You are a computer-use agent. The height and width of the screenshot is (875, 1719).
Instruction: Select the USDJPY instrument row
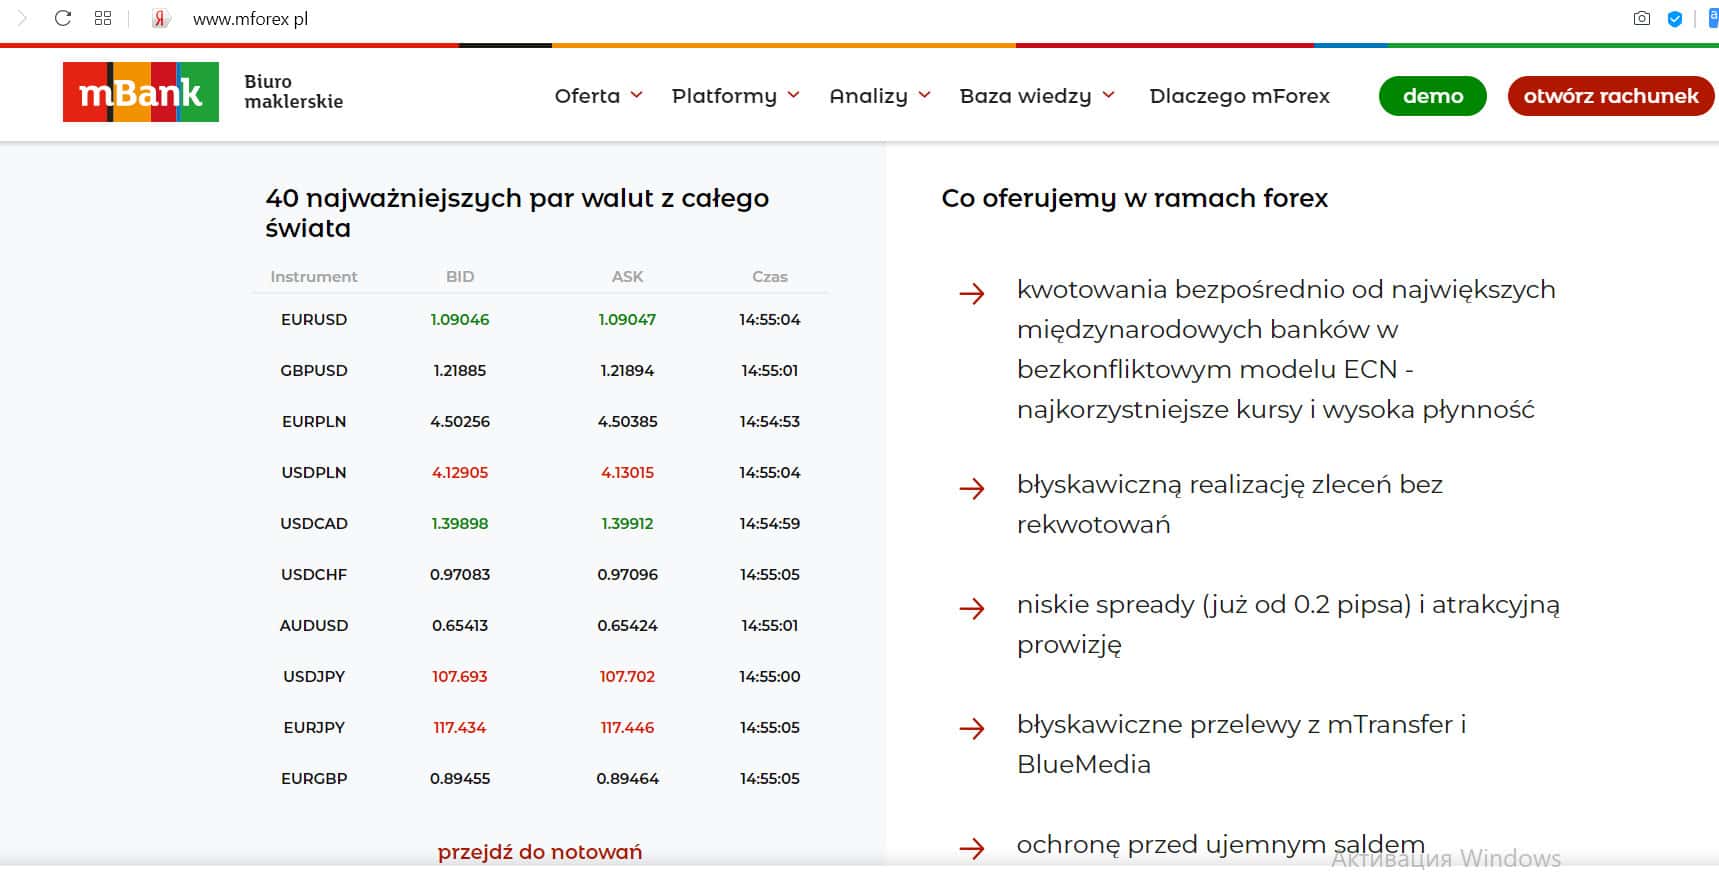click(540, 677)
